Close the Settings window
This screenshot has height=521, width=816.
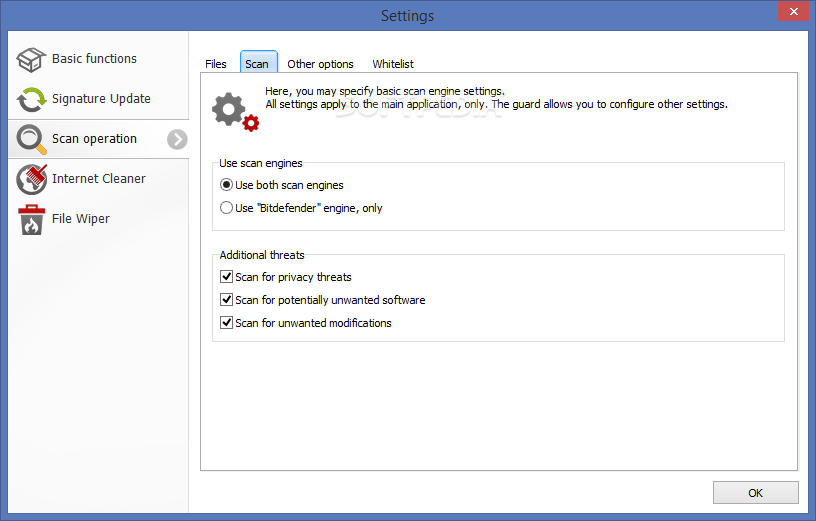tap(793, 11)
